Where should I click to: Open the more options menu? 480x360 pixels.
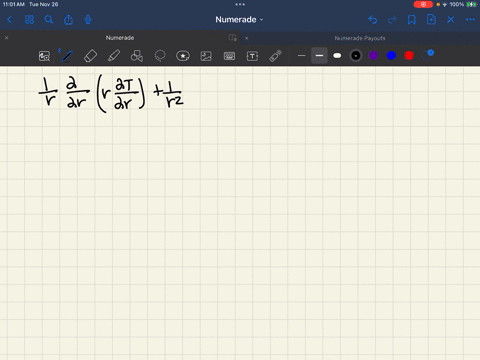(x=470, y=20)
